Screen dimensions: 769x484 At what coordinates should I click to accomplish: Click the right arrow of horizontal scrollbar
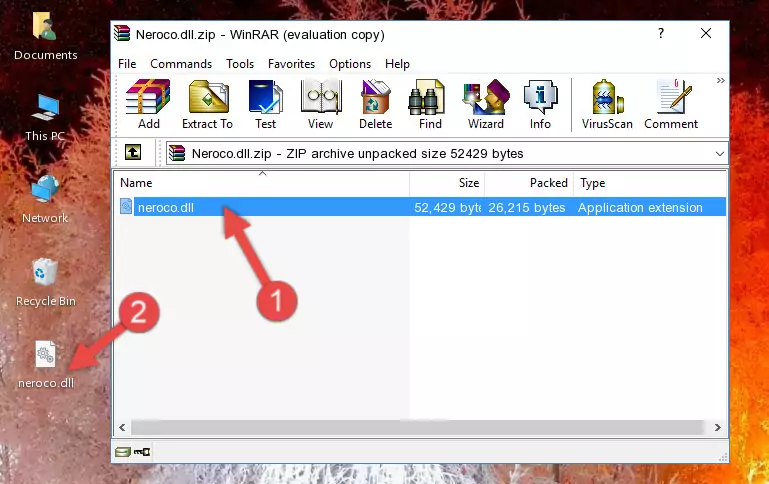click(717, 427)
